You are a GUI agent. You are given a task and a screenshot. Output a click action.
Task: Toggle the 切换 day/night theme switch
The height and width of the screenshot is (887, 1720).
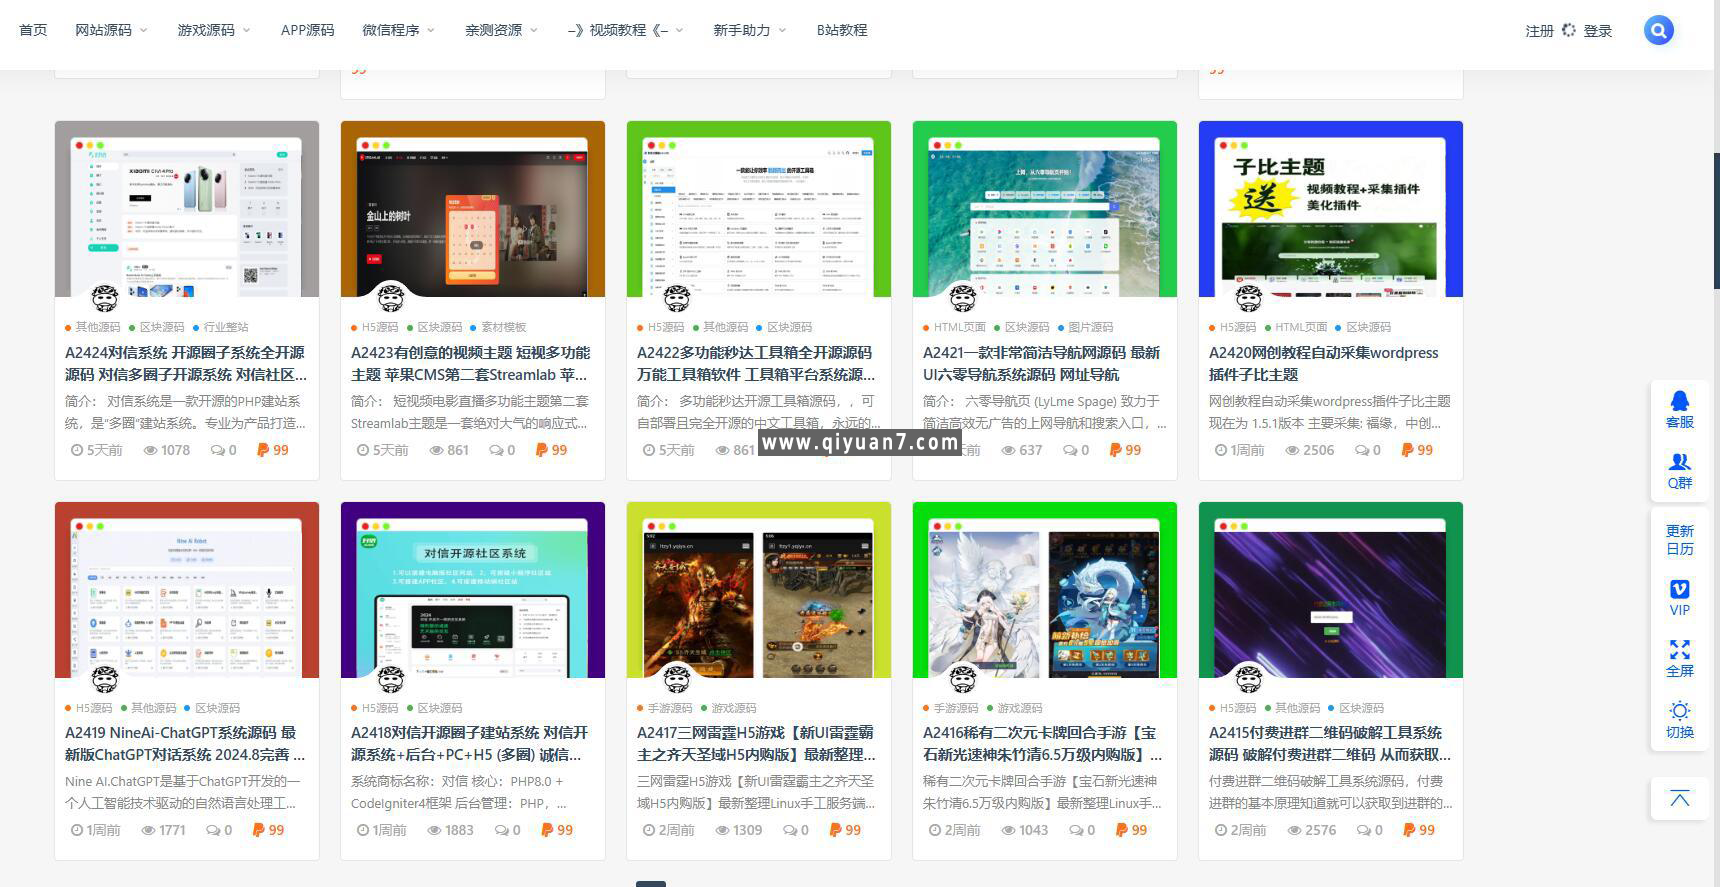tap(1679, 719)
